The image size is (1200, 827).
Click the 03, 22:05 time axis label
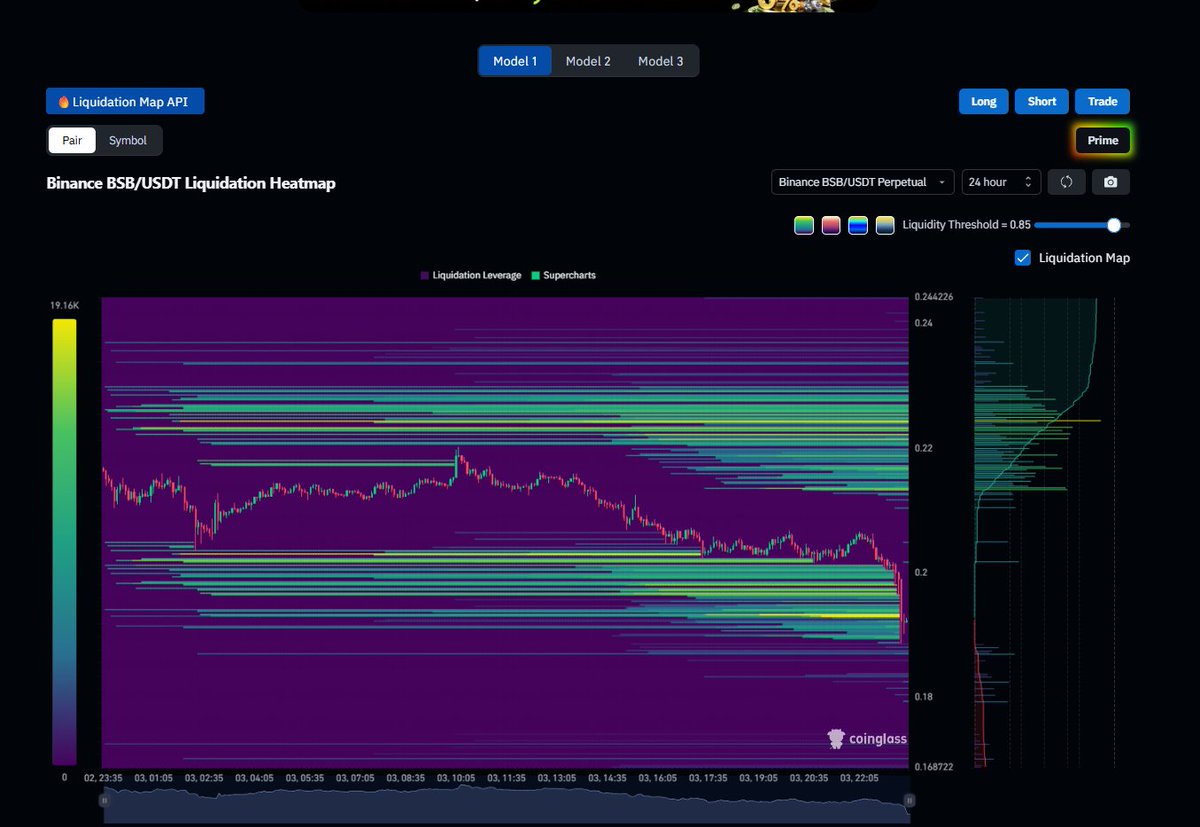[x=859, y=778]
